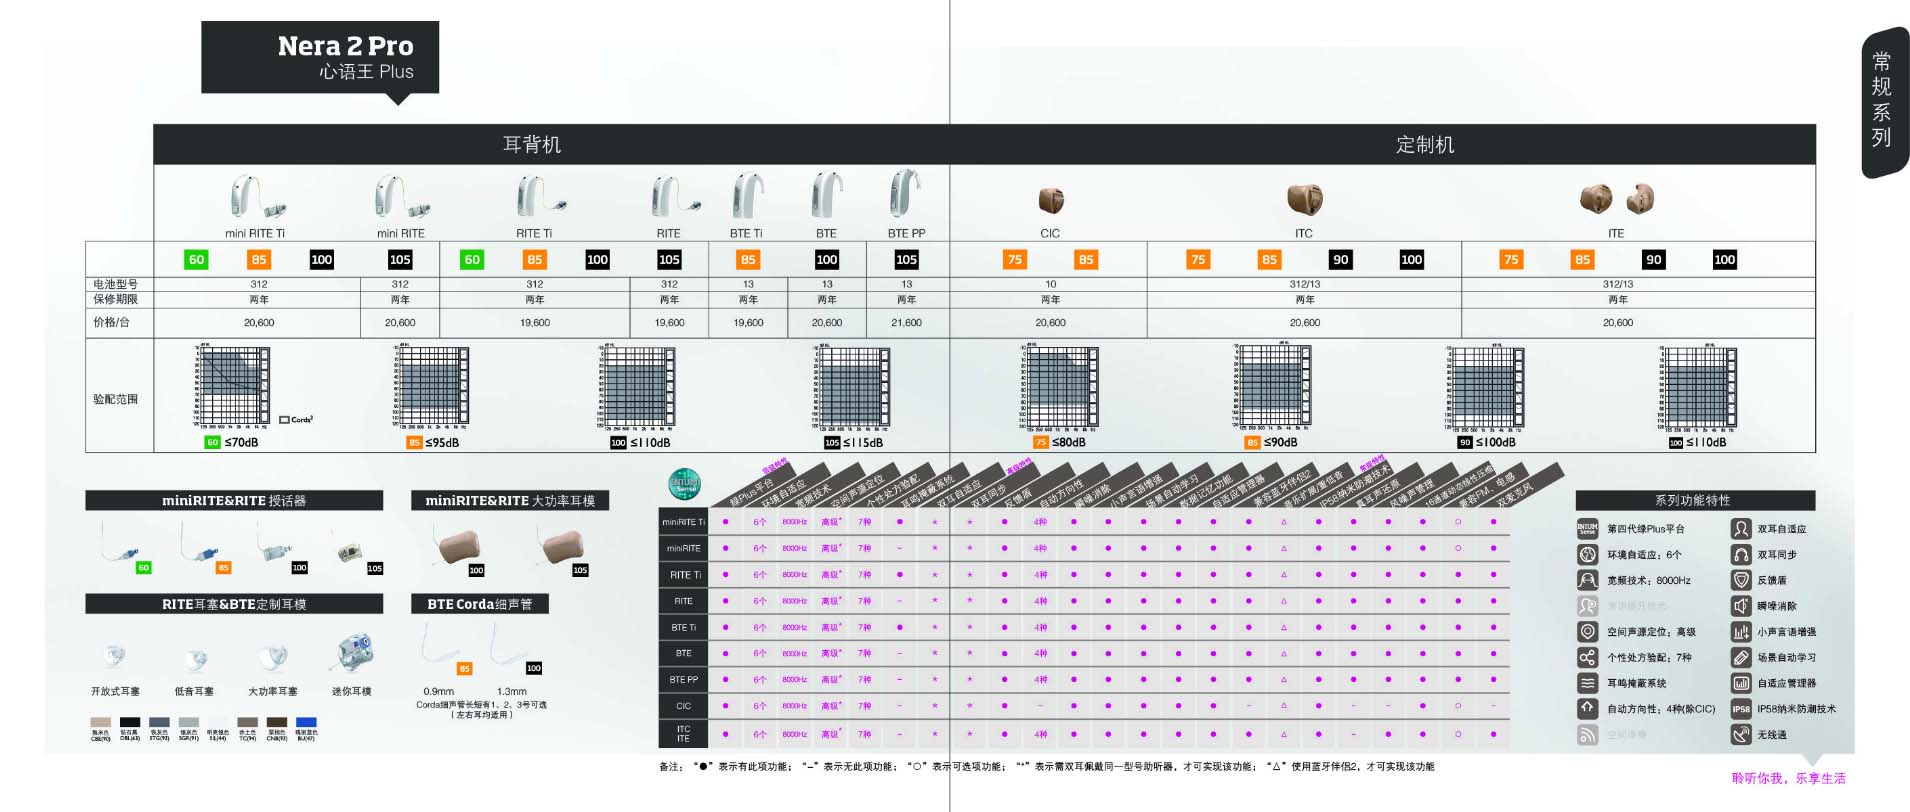The width and height of the screenshot is (1910, 812).
Task: Click the 电池型号 row label
Action: (115, 285)
